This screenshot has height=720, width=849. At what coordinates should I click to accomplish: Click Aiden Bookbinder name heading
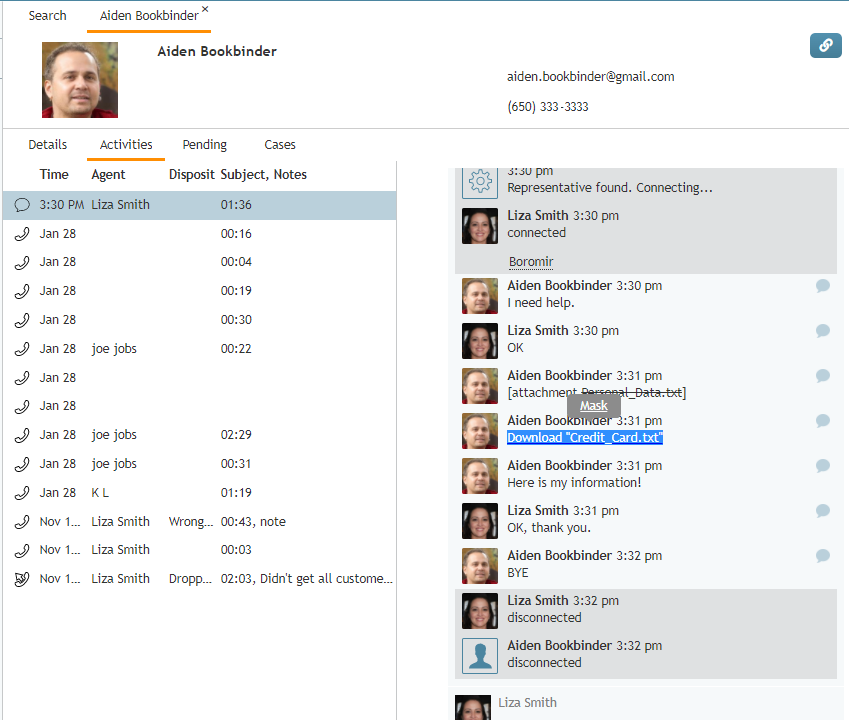point(217,51)
